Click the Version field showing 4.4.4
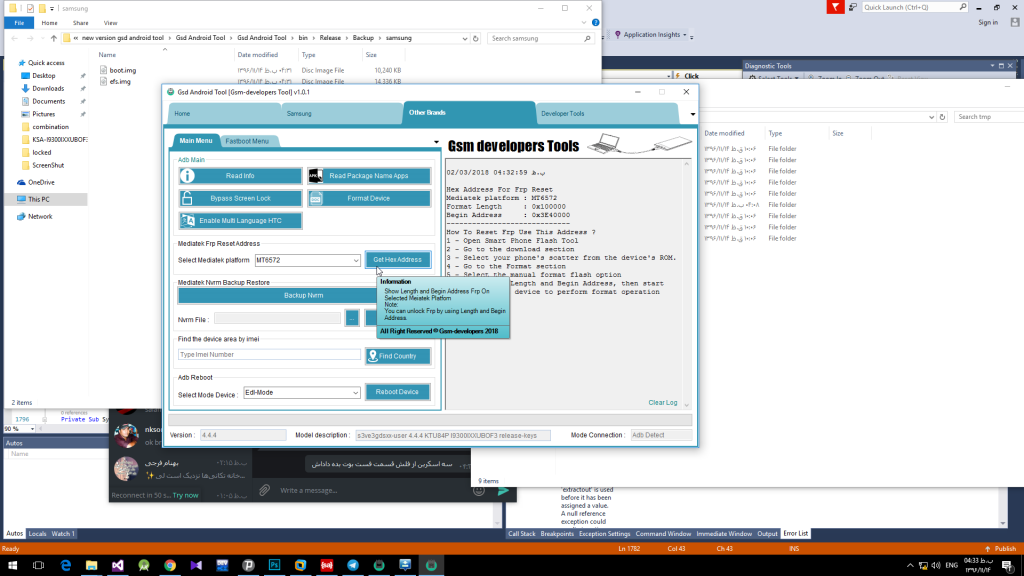Image resolution: width=1024 pixels, height=576 pixels. pyautogui.click(x=242, y=435)
